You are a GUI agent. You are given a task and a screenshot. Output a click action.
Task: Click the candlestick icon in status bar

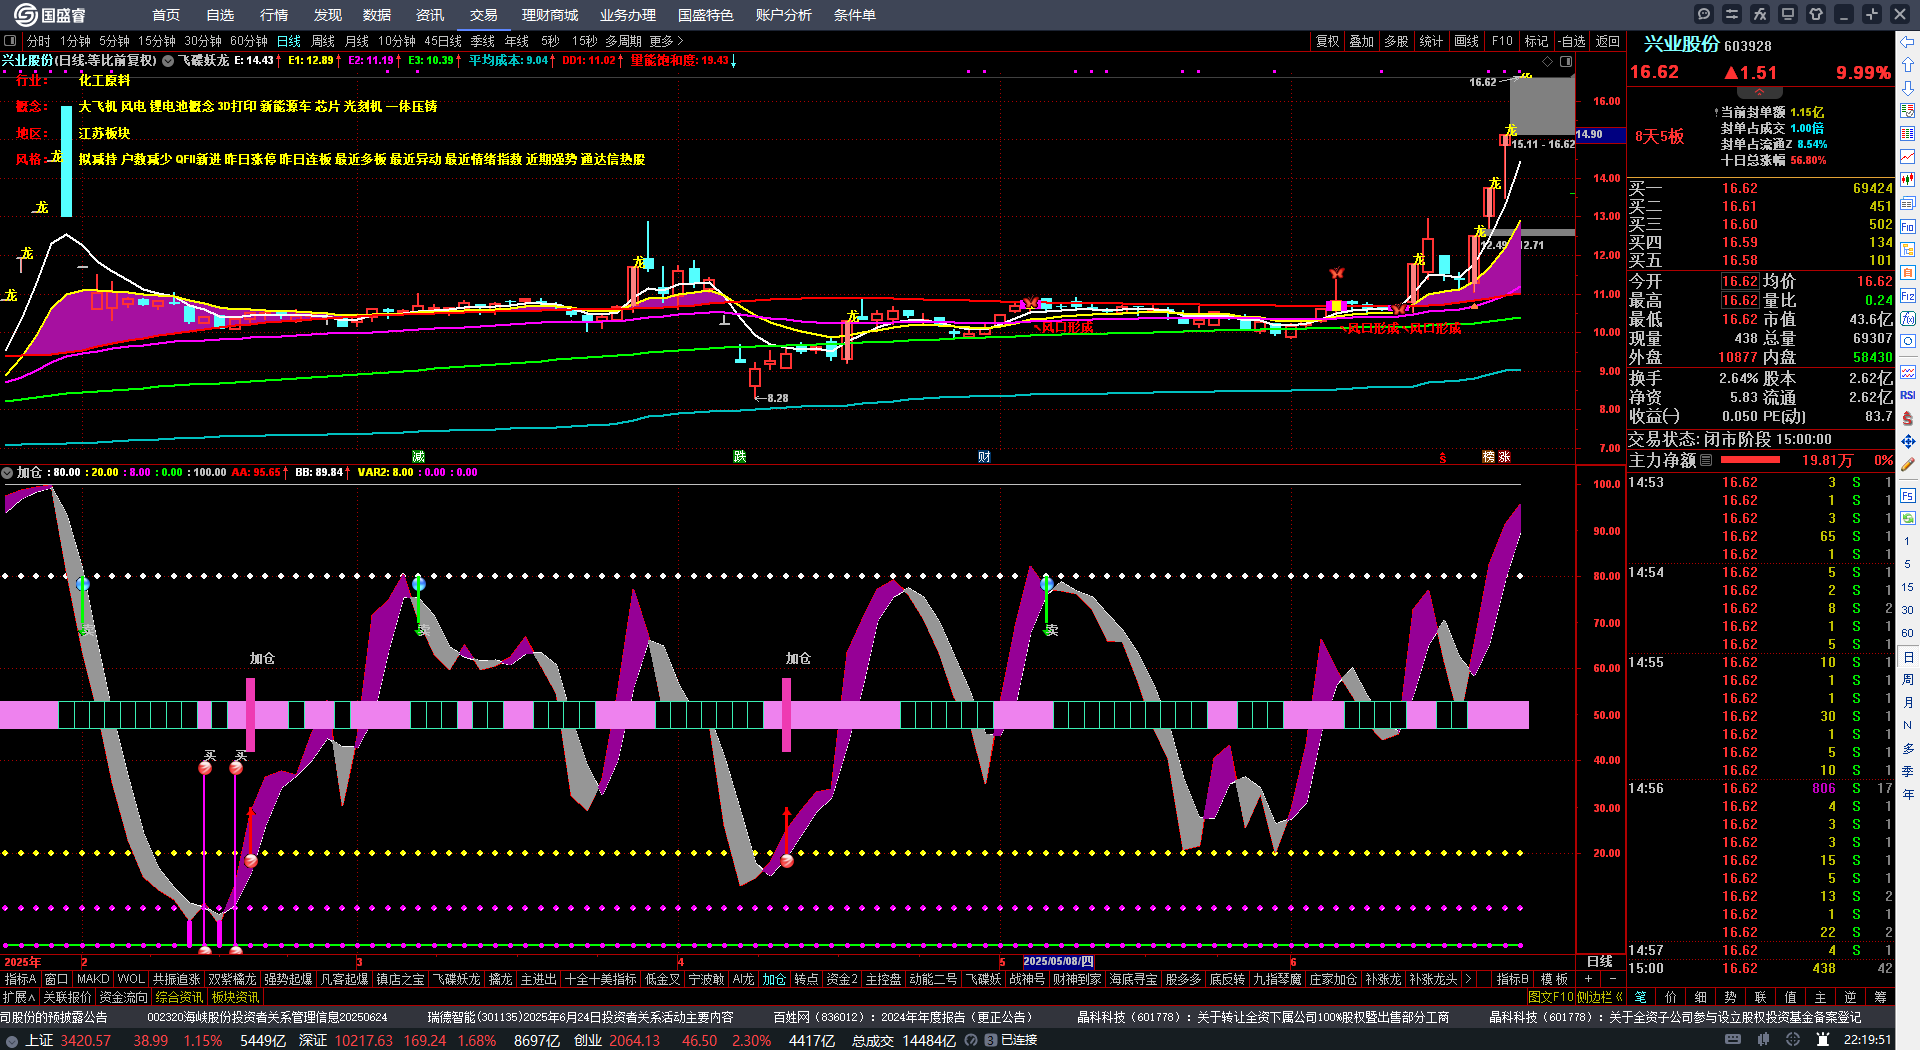[1764, 1040]
